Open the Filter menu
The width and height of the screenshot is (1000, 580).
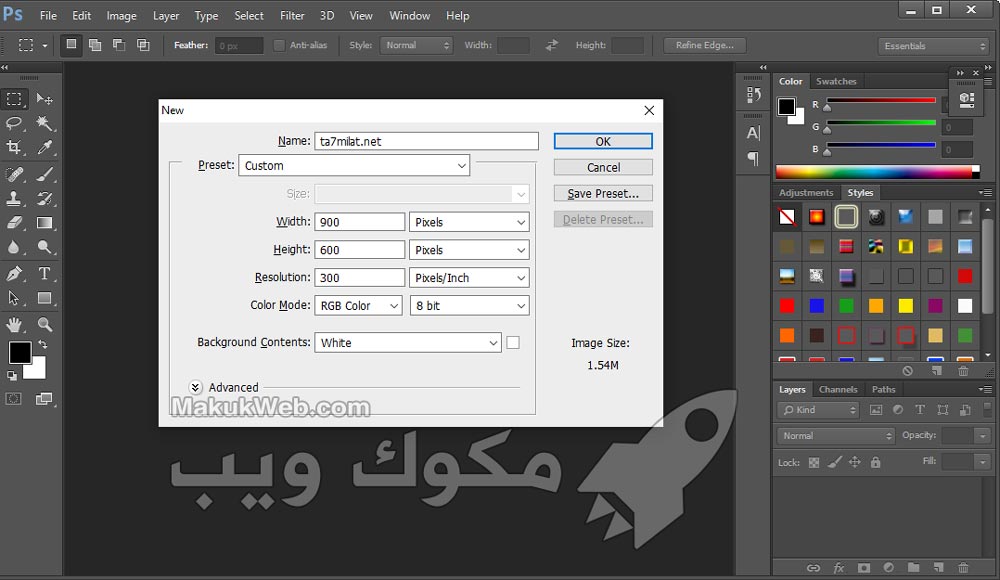click(292, 16)
